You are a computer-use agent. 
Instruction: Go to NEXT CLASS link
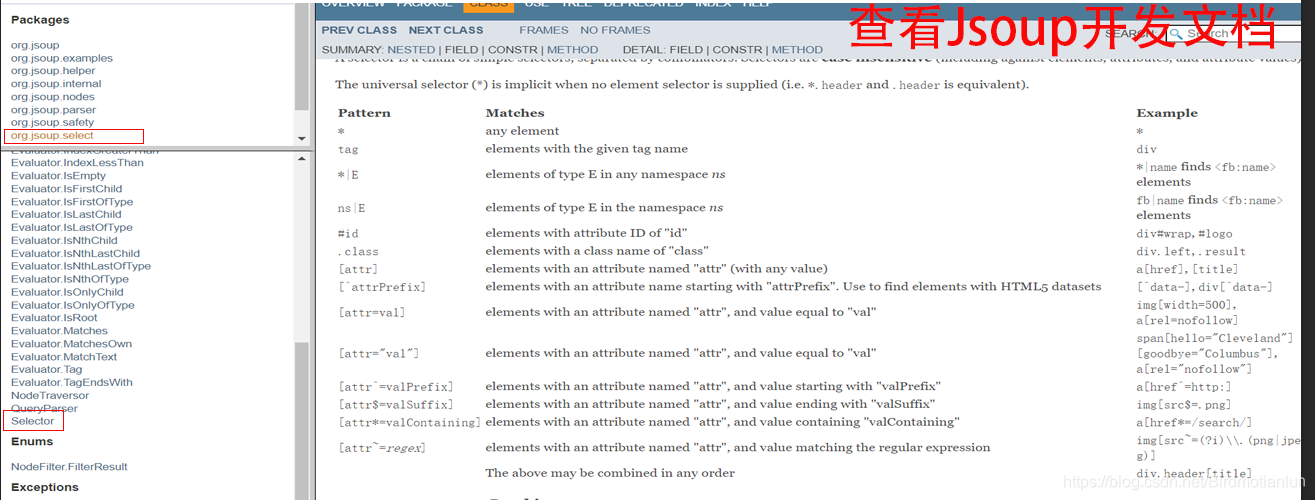click(446, 30)
